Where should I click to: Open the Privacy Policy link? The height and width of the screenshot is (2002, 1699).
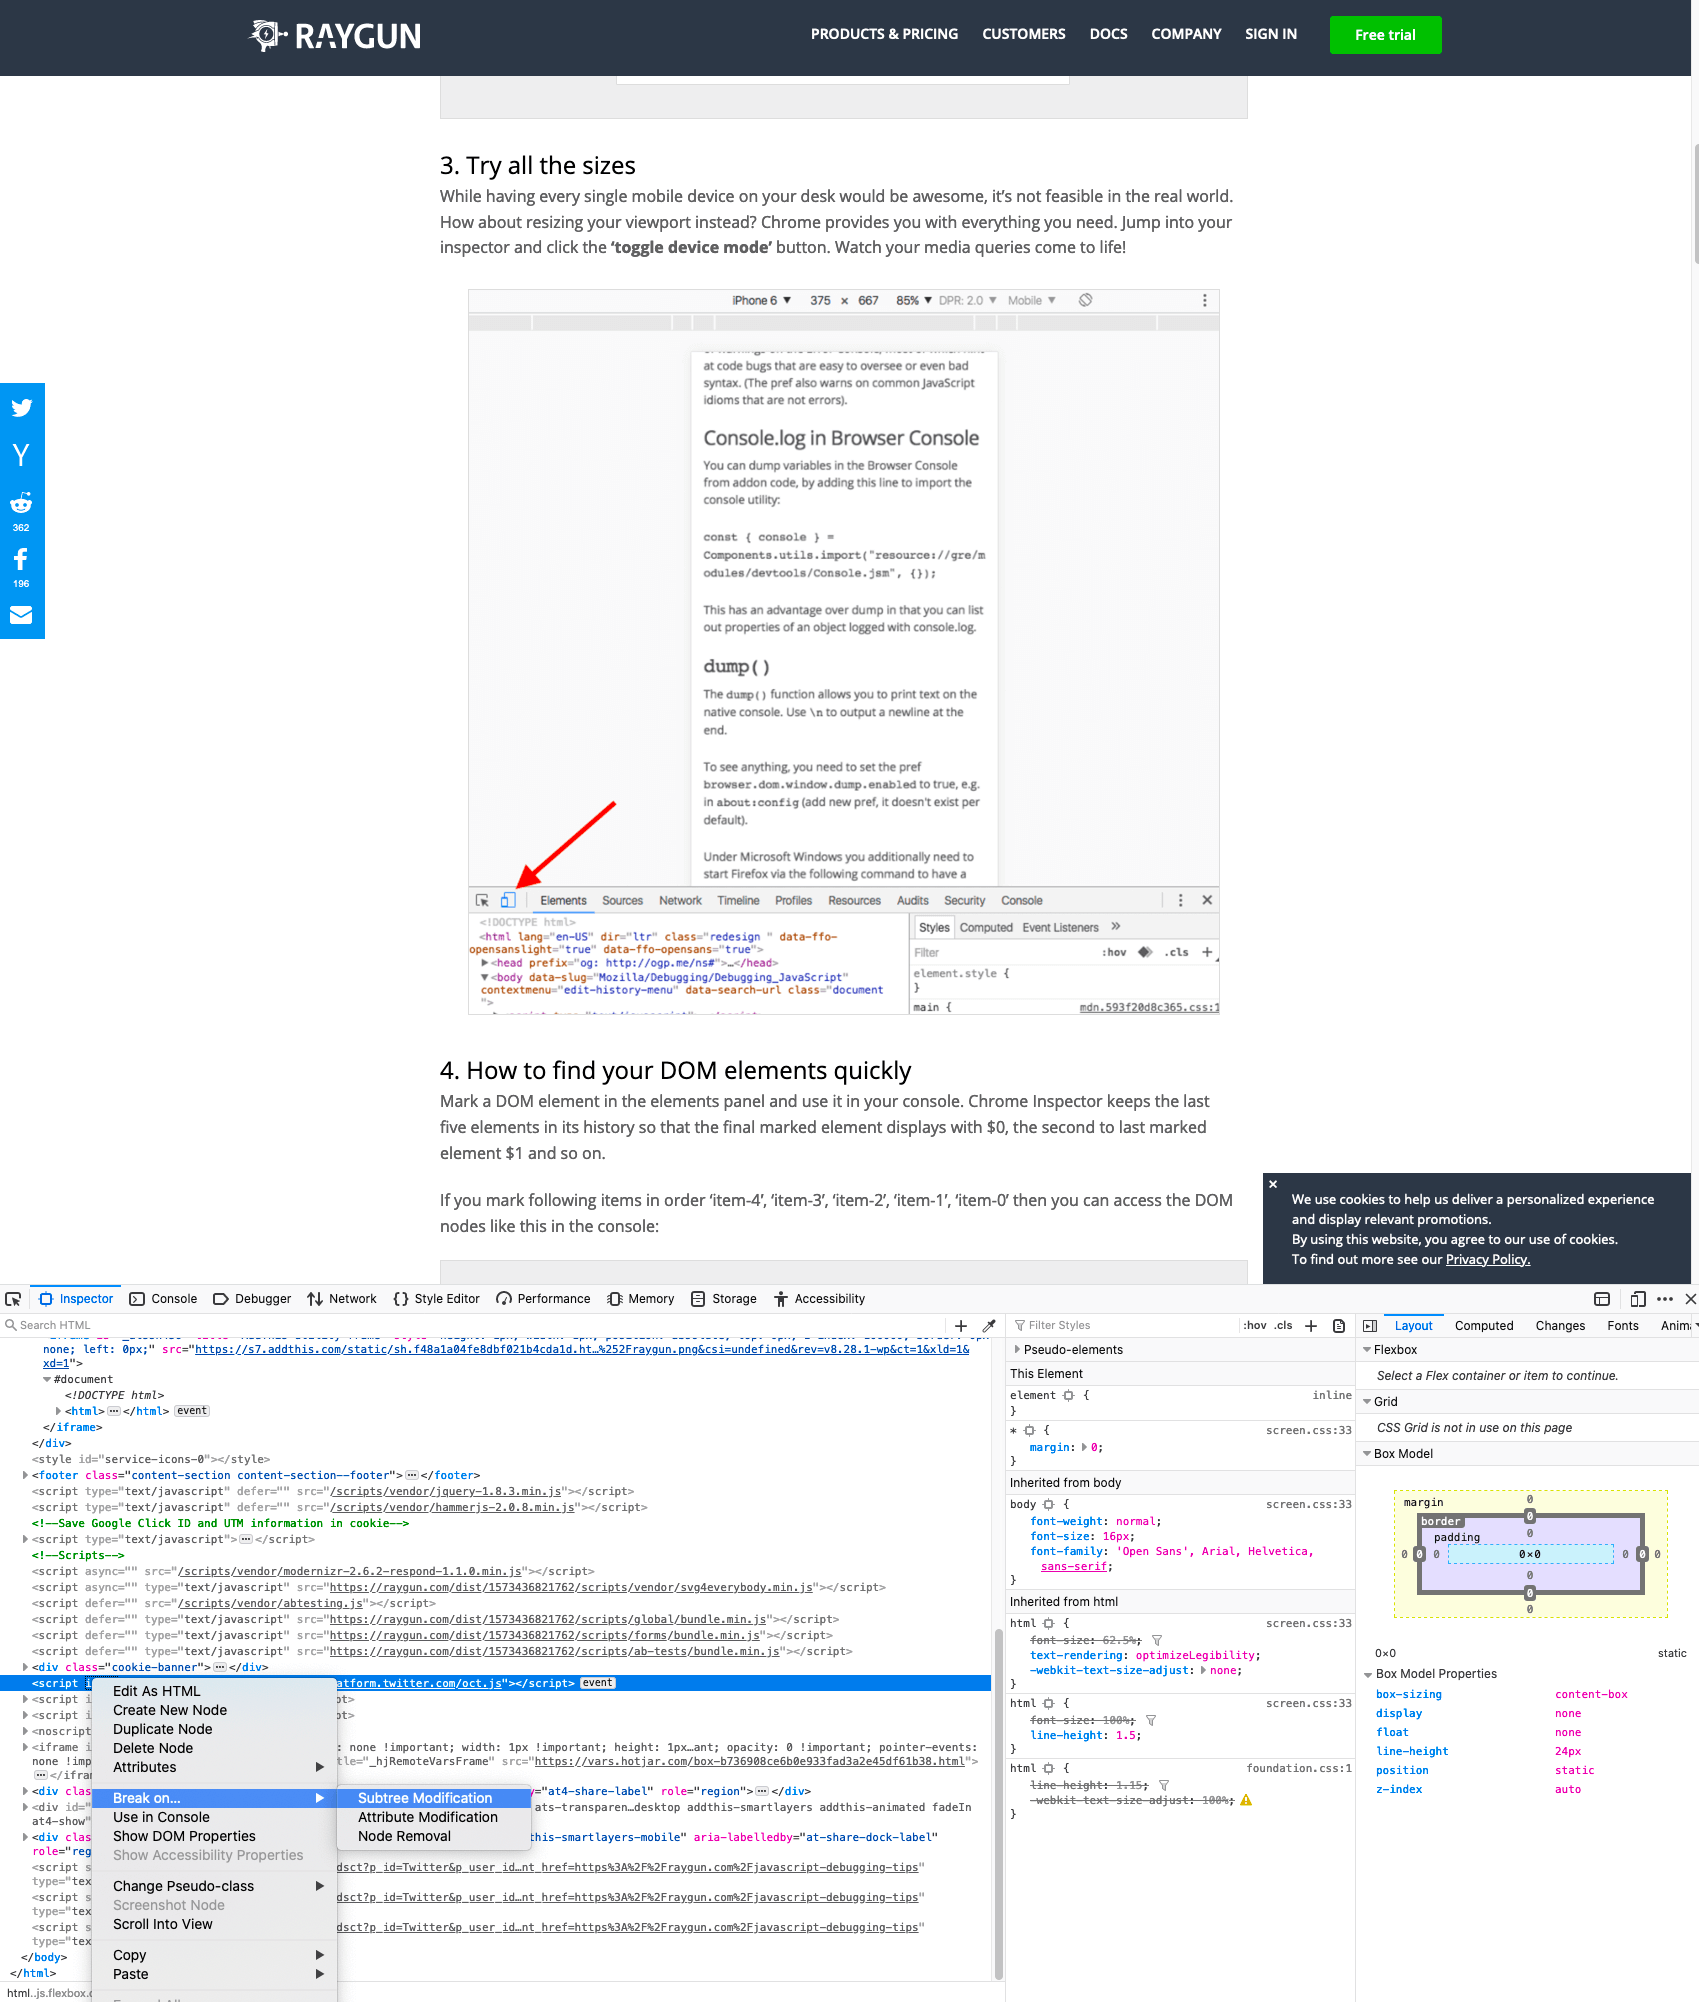coord(1487,1260)
